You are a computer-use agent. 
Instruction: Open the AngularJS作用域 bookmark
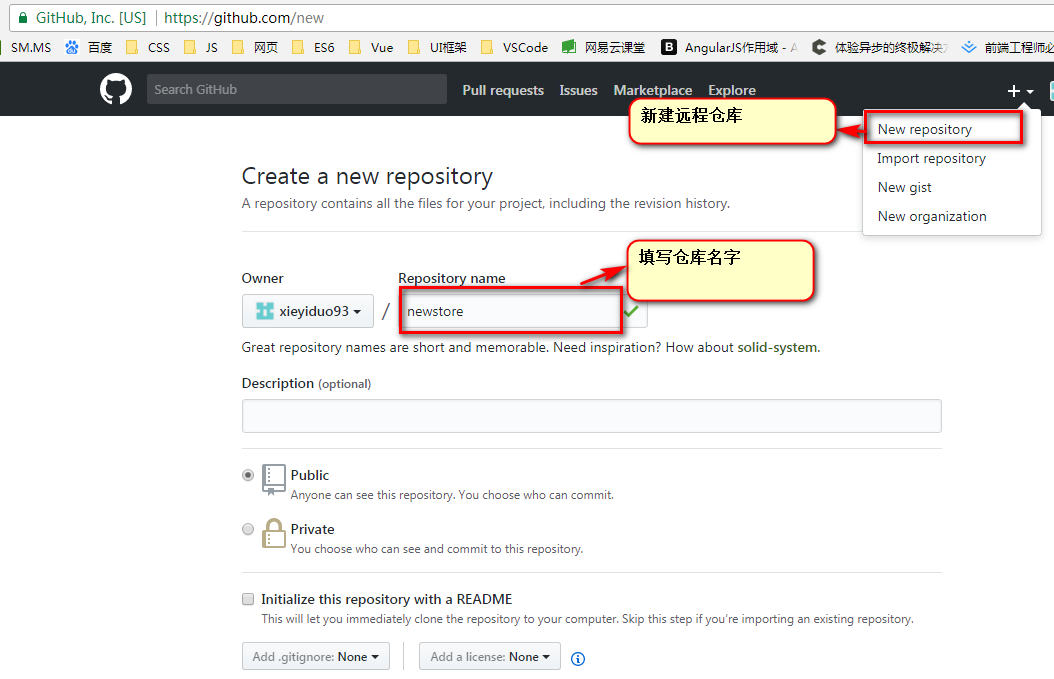729,47
